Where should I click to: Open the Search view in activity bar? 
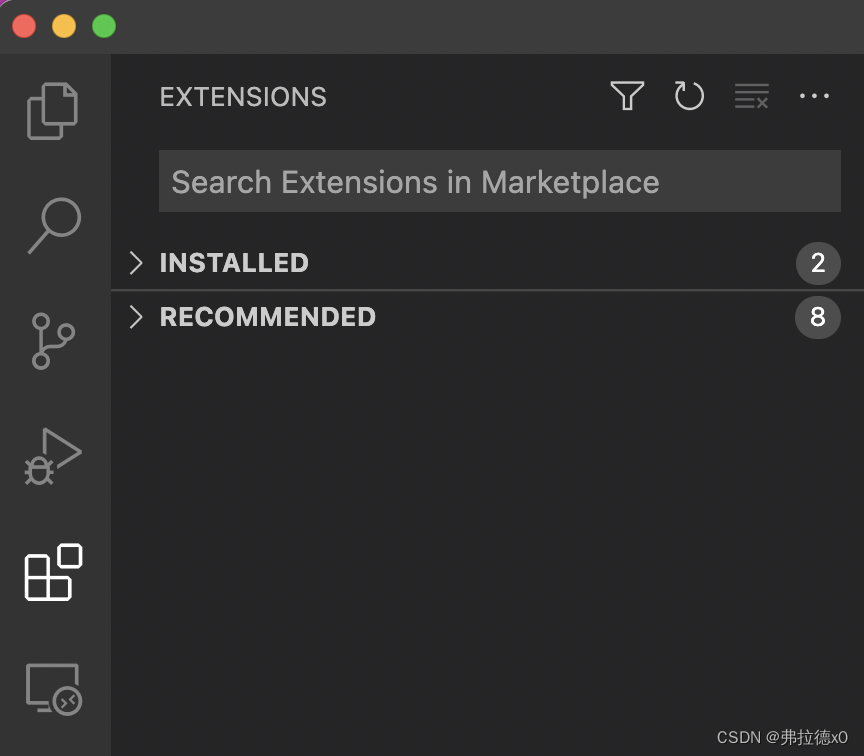point(55,225)
